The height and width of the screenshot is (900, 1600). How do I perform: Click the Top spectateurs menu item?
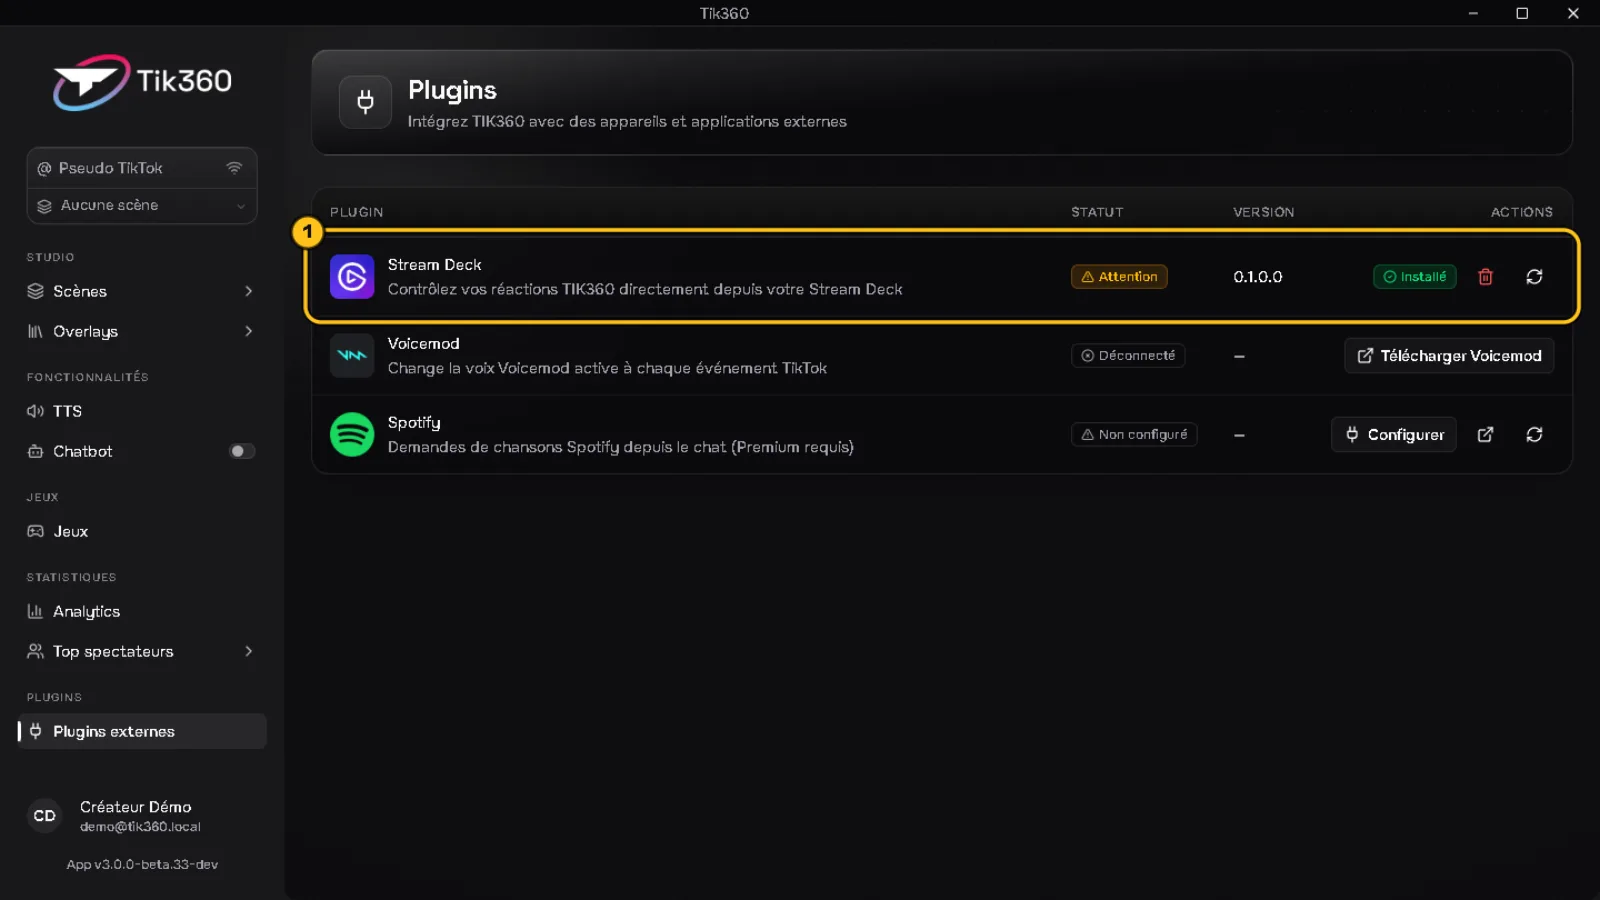click(142, 651)
